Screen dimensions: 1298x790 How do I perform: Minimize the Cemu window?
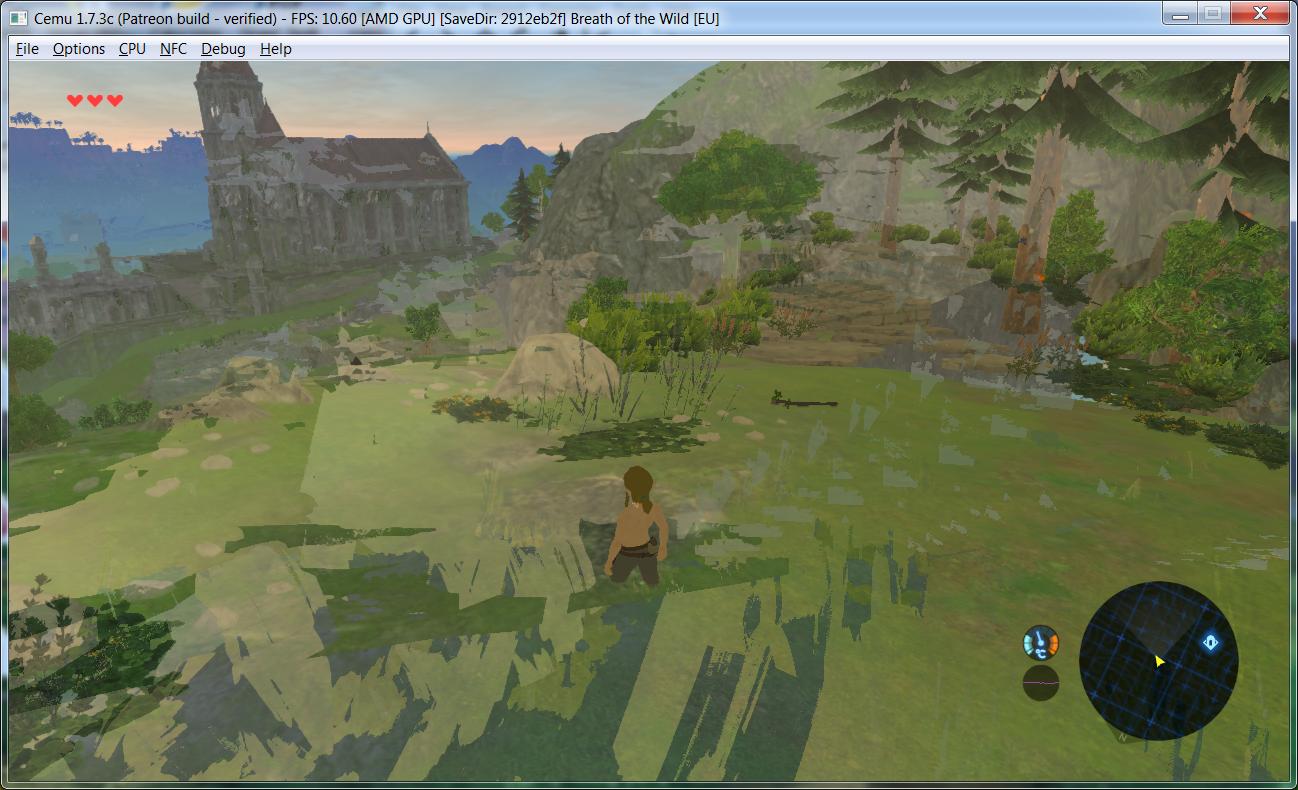(x=1180, y=13)
